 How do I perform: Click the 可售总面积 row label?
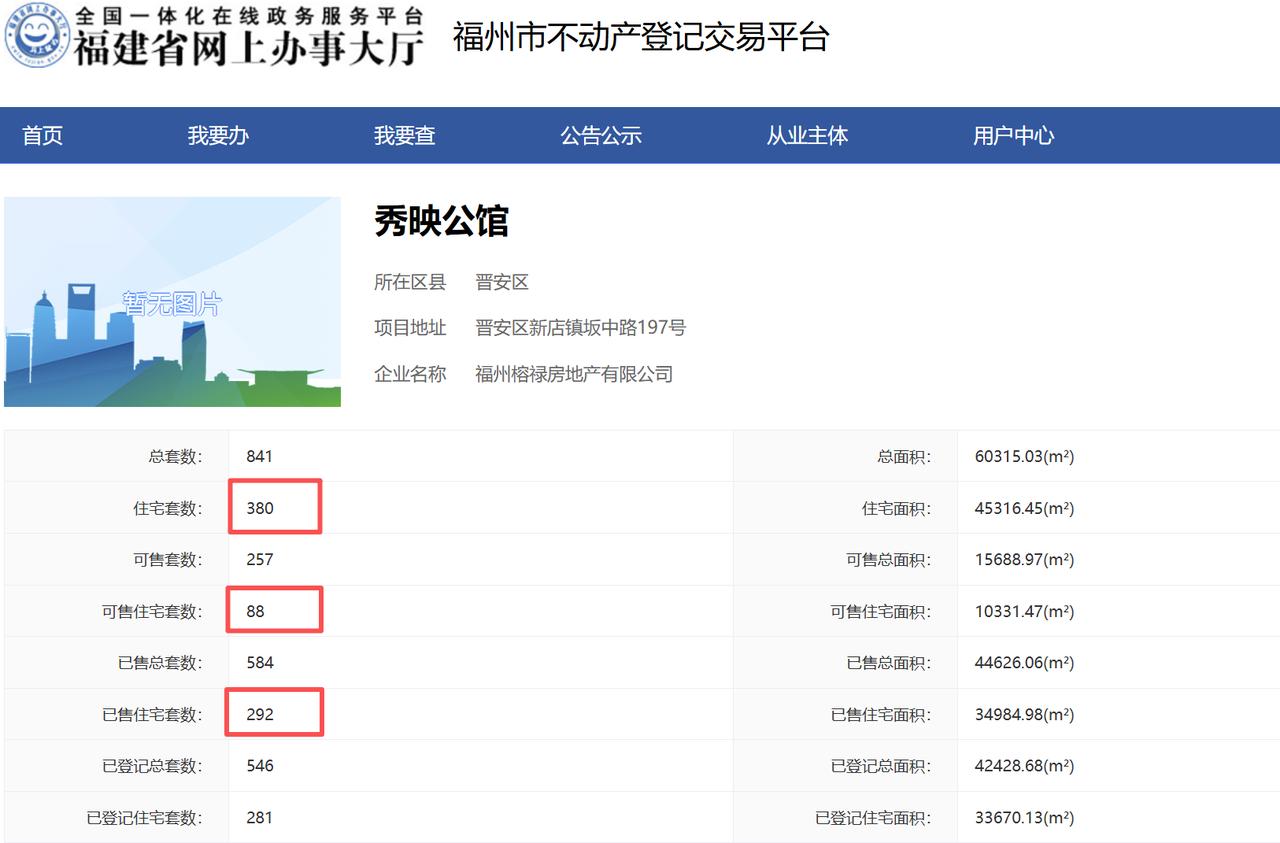888,559
